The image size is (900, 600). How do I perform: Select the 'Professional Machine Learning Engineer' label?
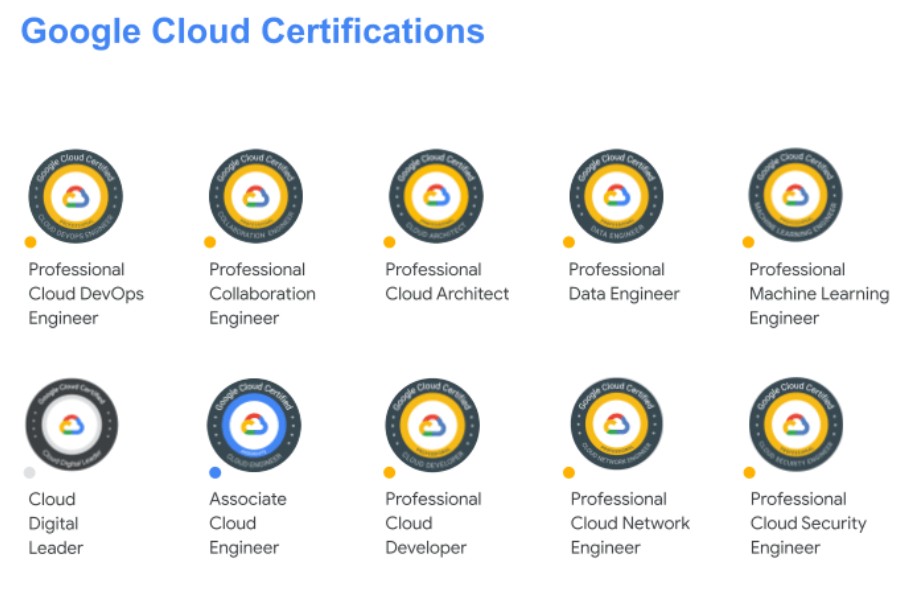coord(819,293)
